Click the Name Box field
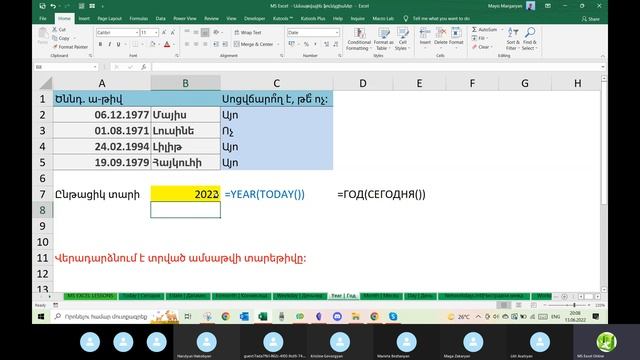The height and width of the screenshot is (360, 640). point(66,67)
